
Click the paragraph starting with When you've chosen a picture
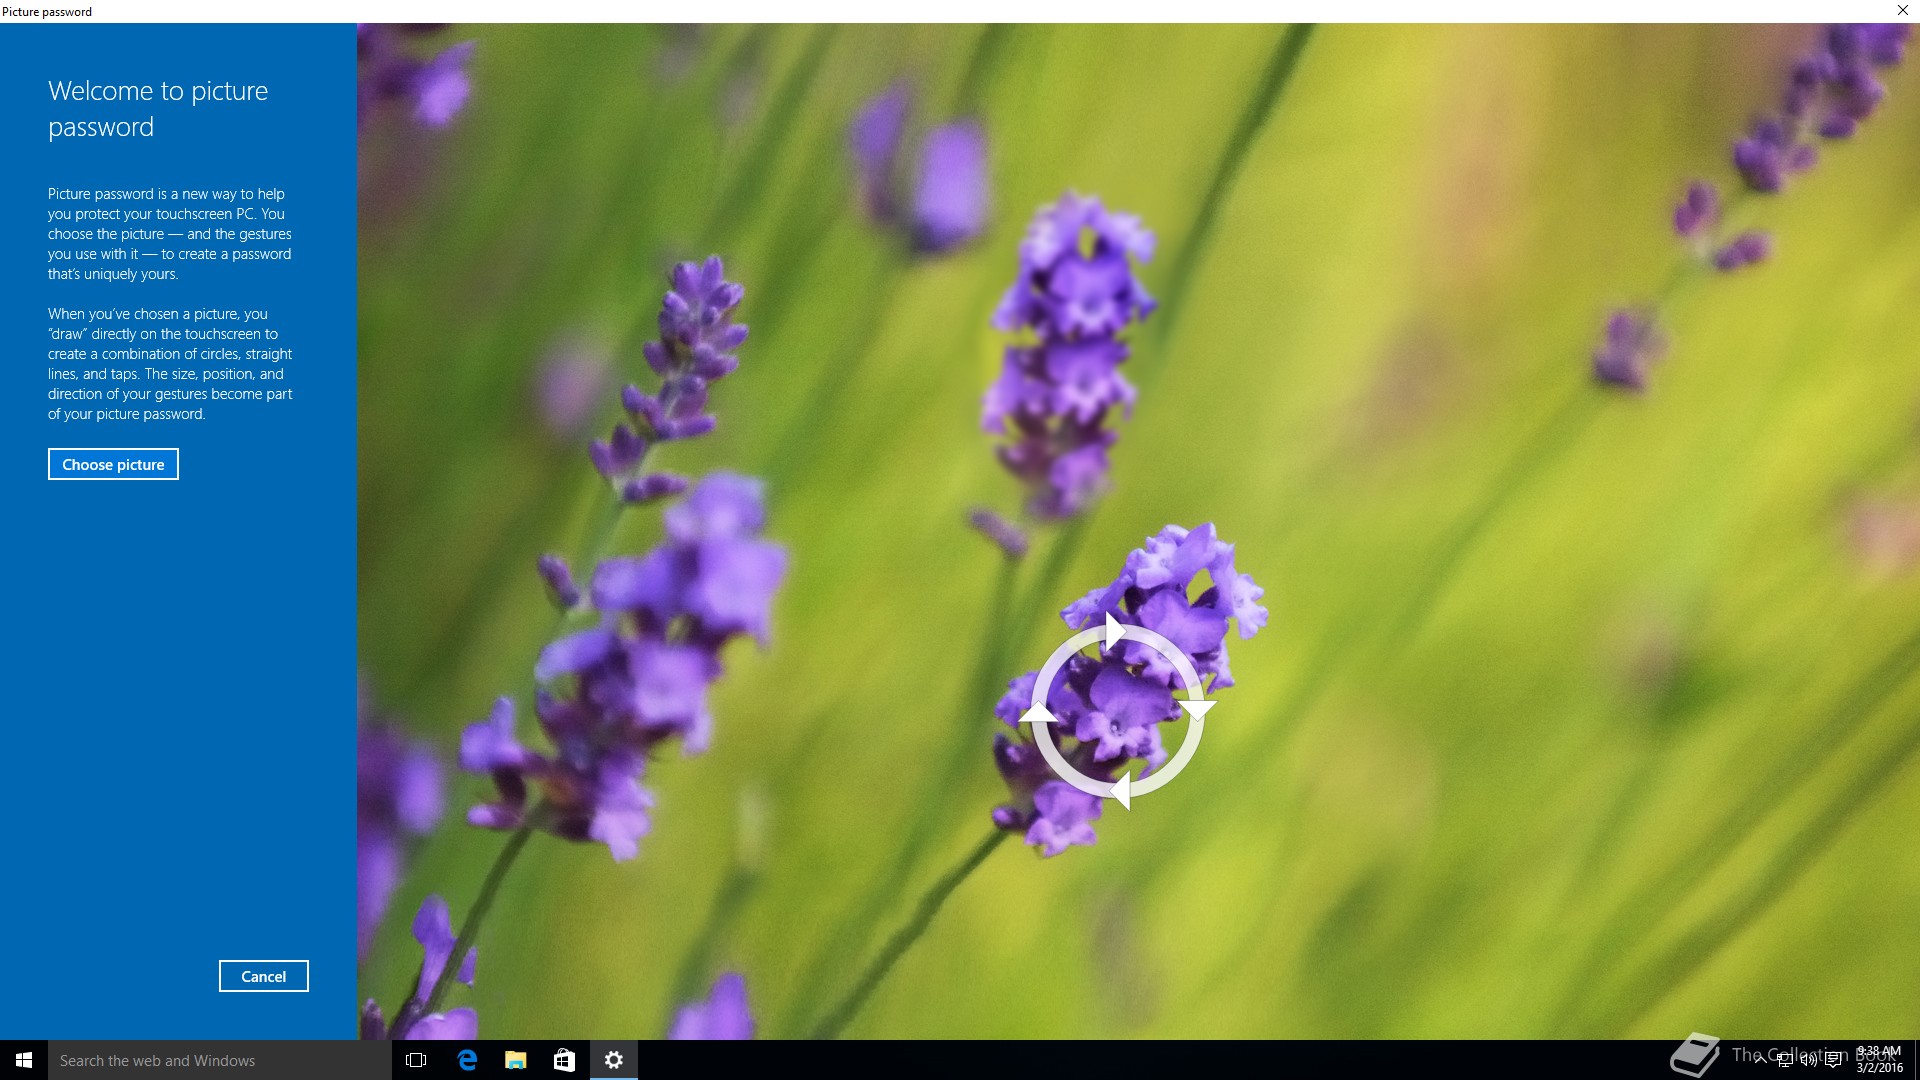click(x=170, y=364)
